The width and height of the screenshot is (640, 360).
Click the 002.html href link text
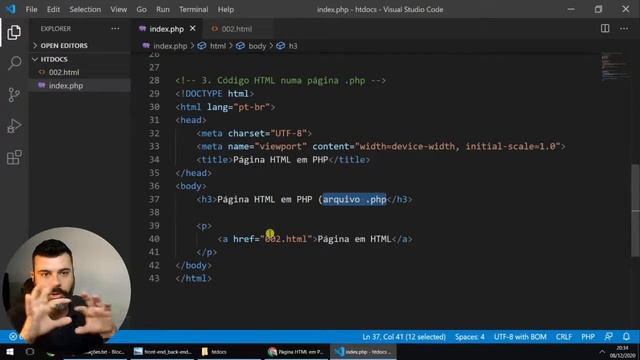(x=286, y=239)
